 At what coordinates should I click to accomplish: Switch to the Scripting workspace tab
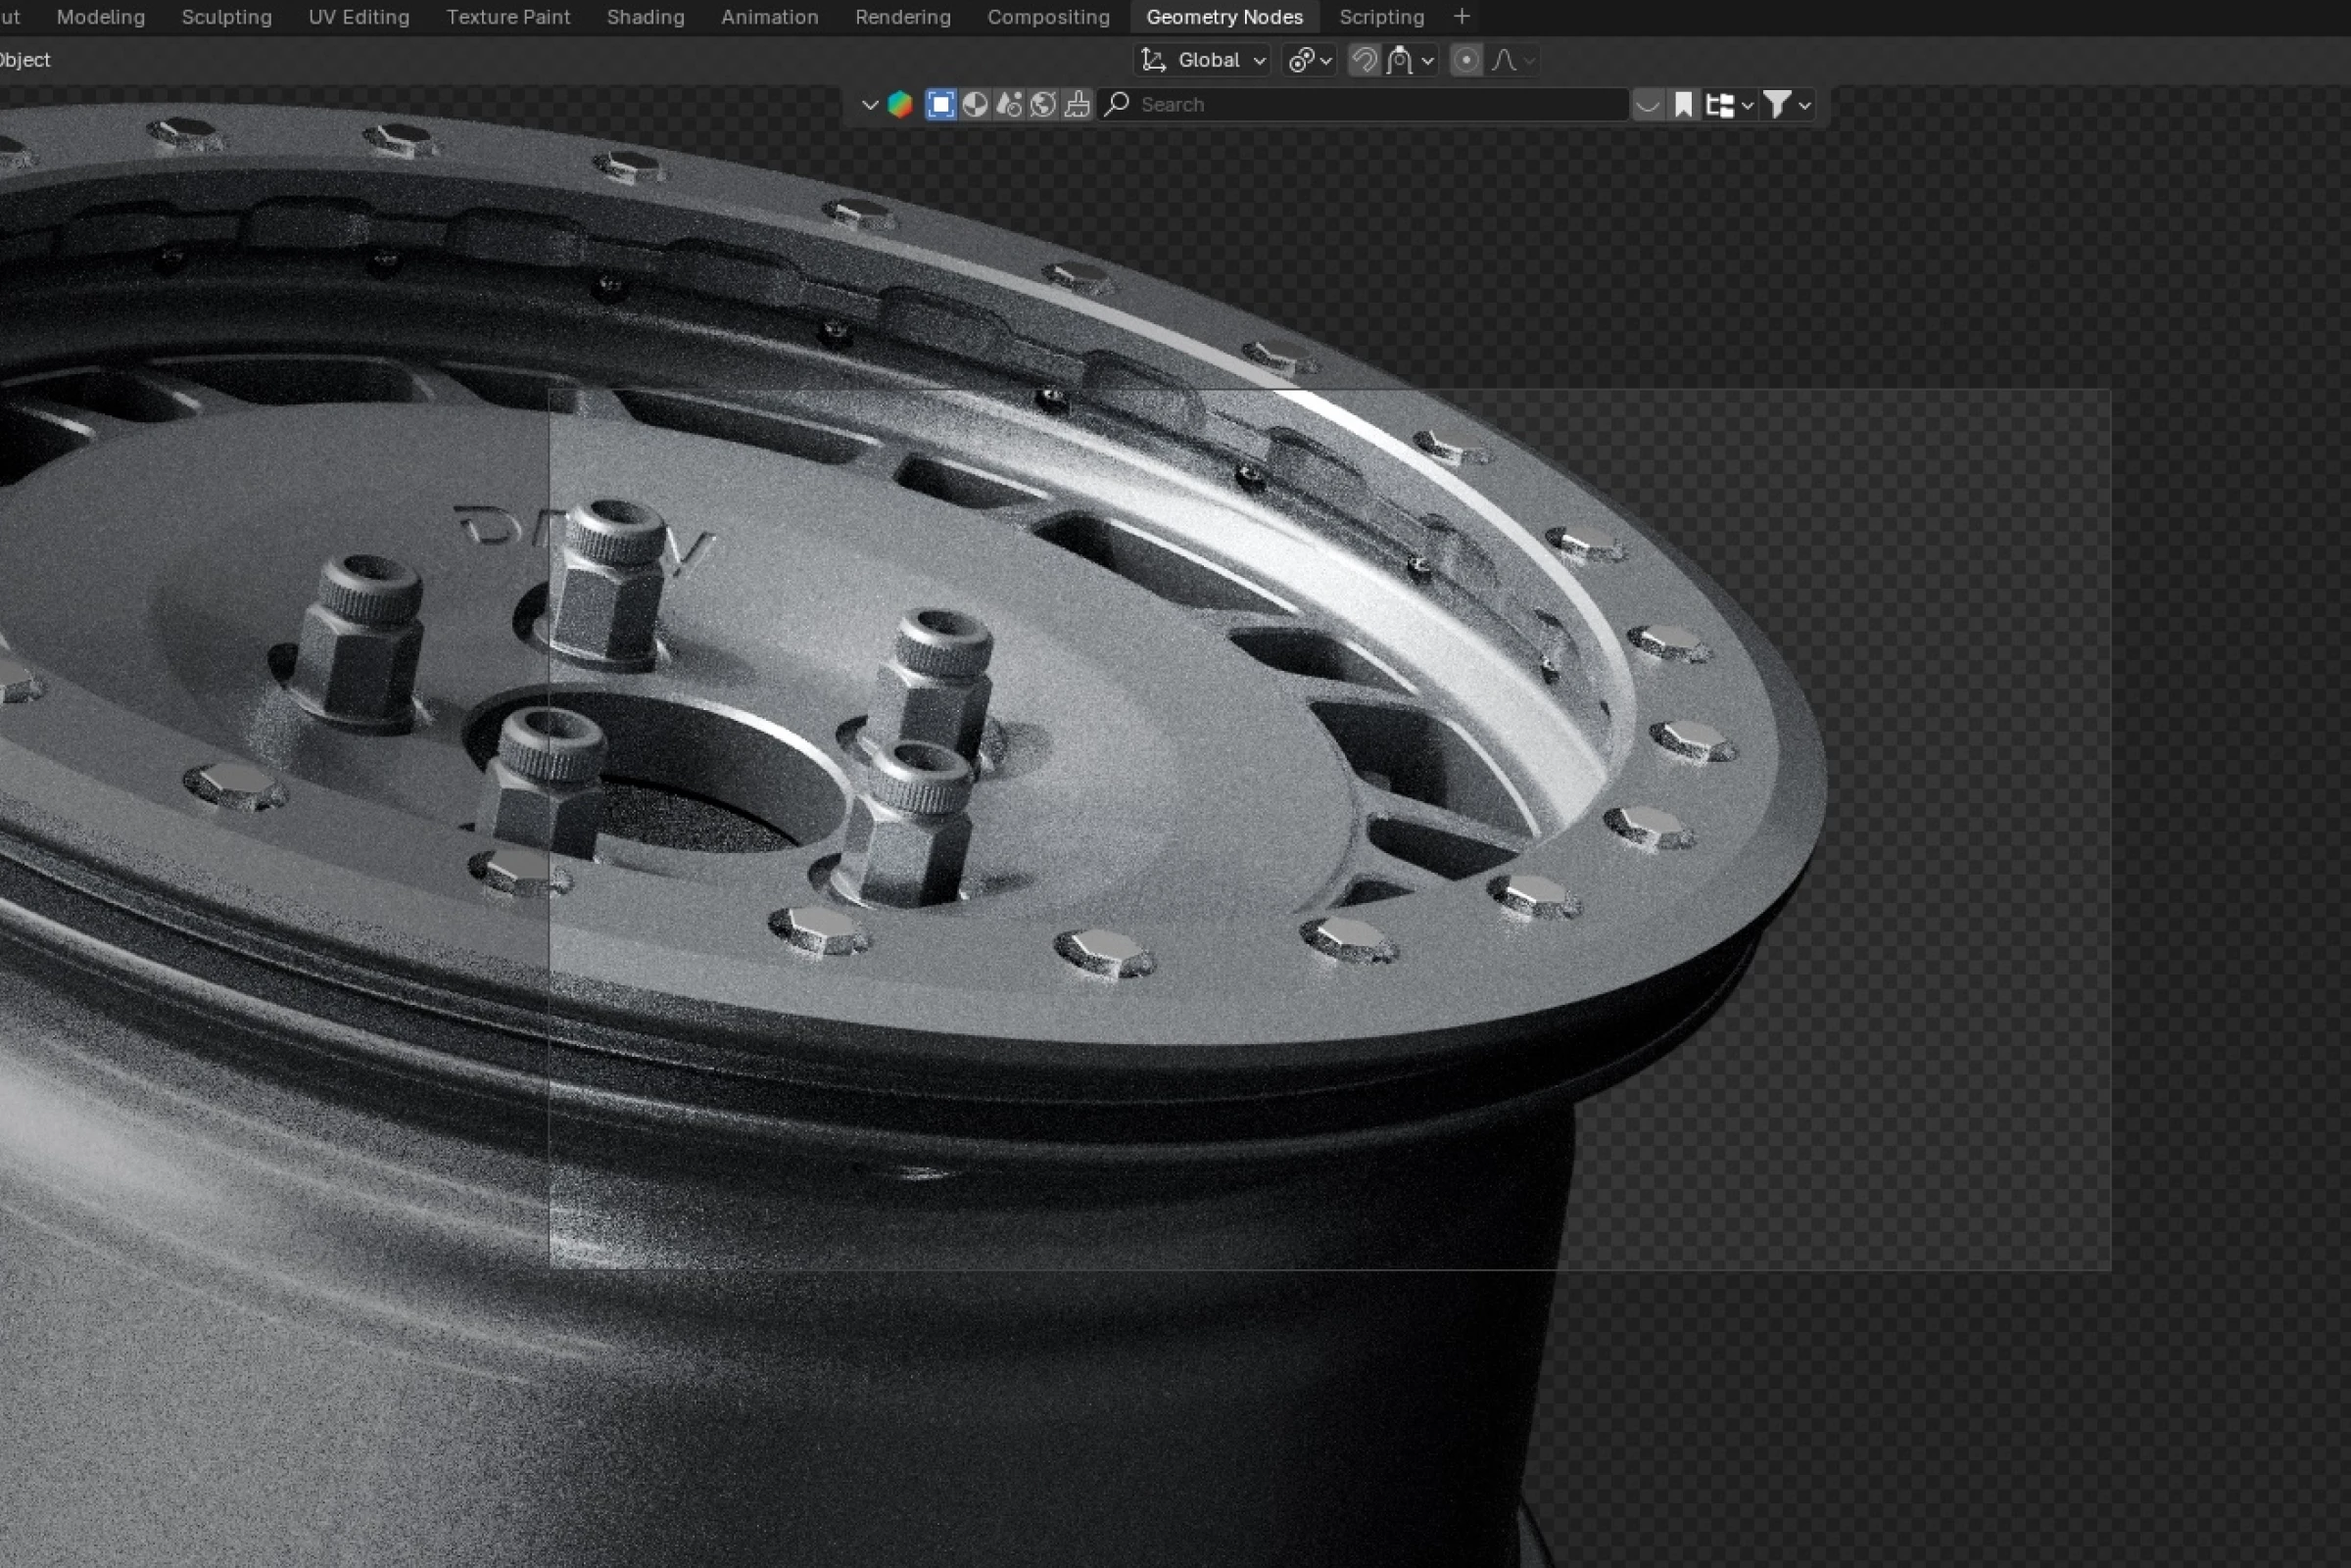[x=1381, y=16]
